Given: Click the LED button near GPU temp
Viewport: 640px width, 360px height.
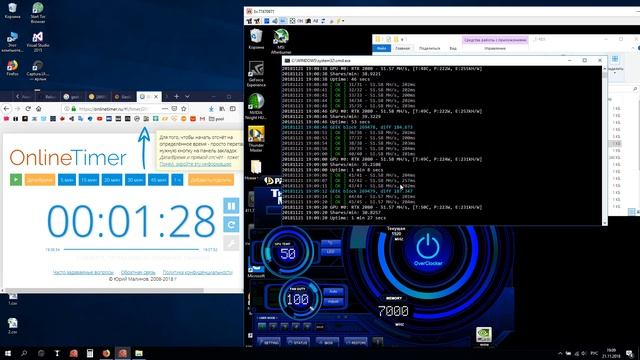Looking at the screenshot, I should (331, 252).
